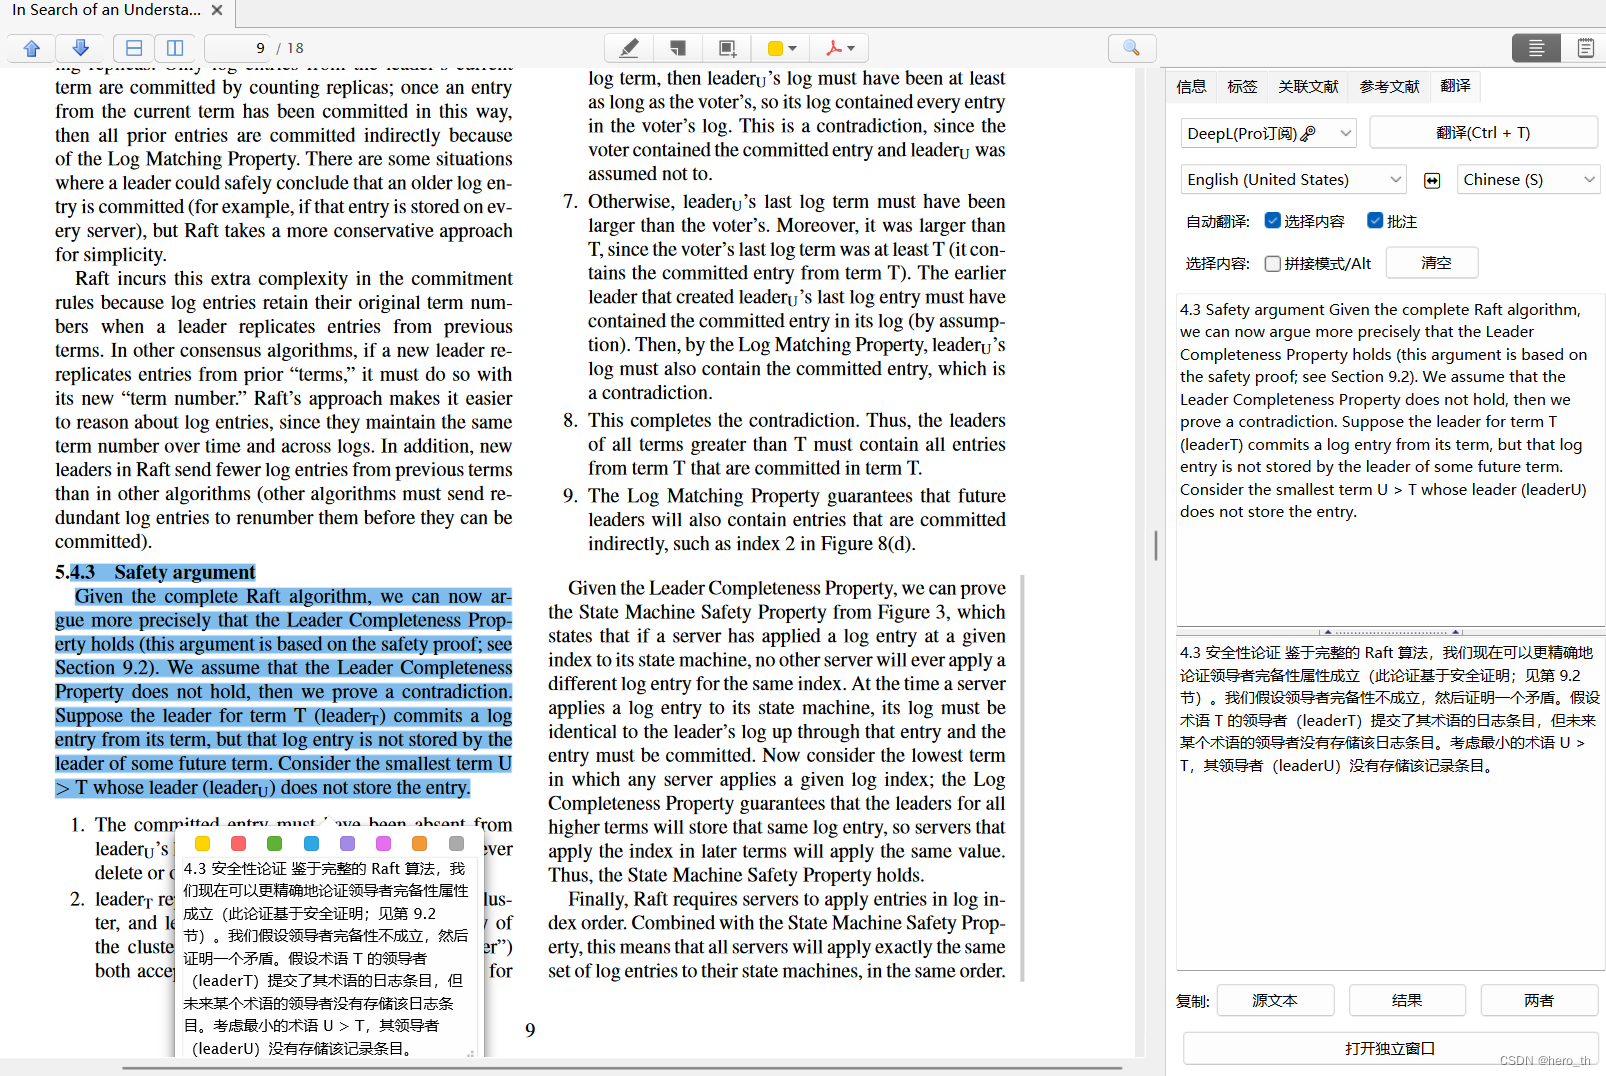Image resolution: width=1606 pixels, height=1076 pixels.
Task: Click the 自动翻译 label
Action: (x=1217, y=222)
